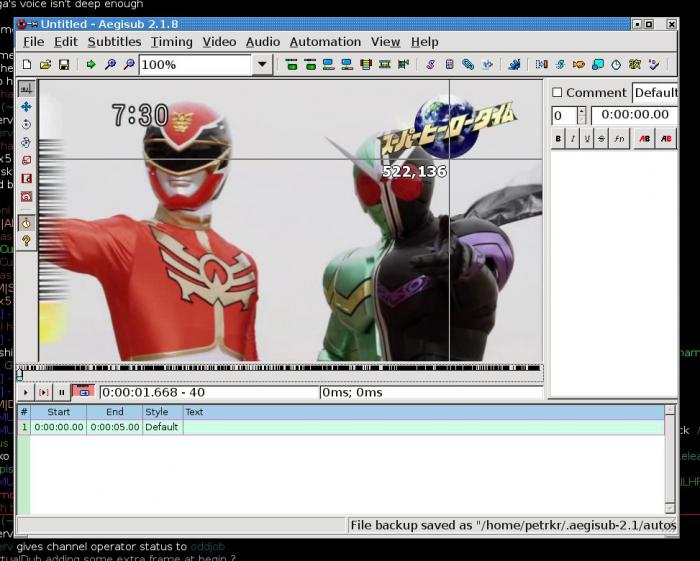Click the Fn font face button

(x=619, y=139)
